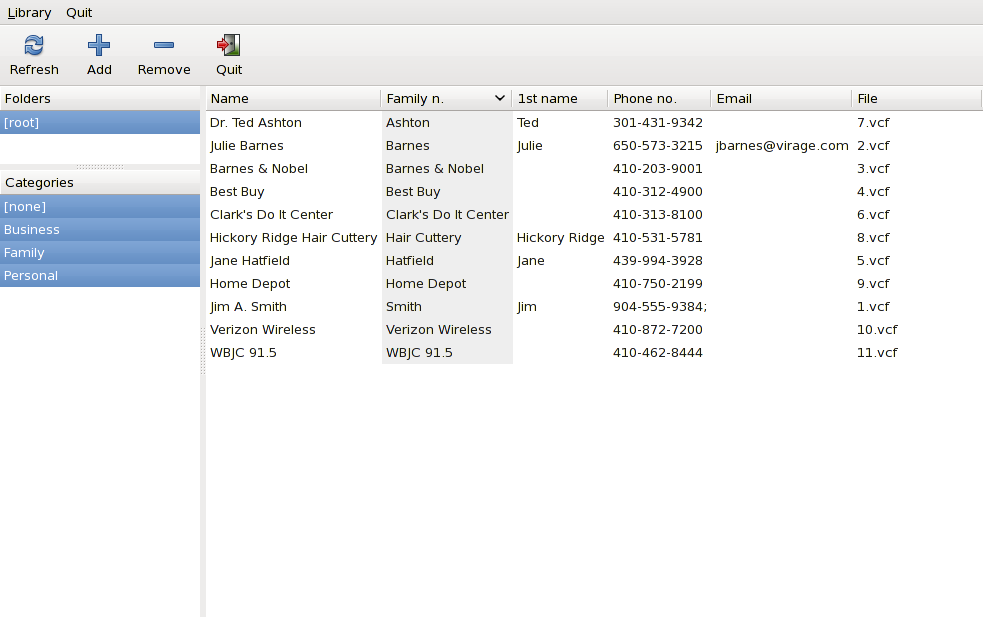Screen dimensions: 983x617
Task: Click the Quit door icon in toolbar
Action: [229, 45]
